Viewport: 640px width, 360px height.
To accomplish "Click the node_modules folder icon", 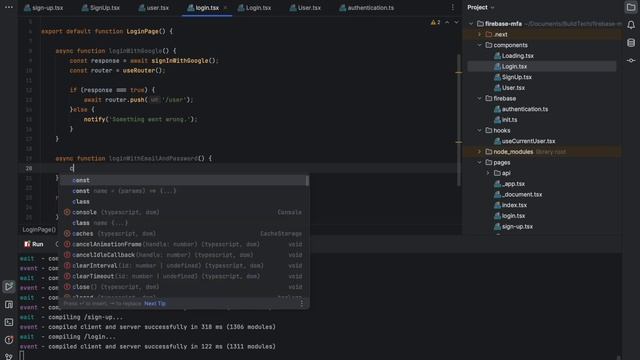I will tap(489, 152).
